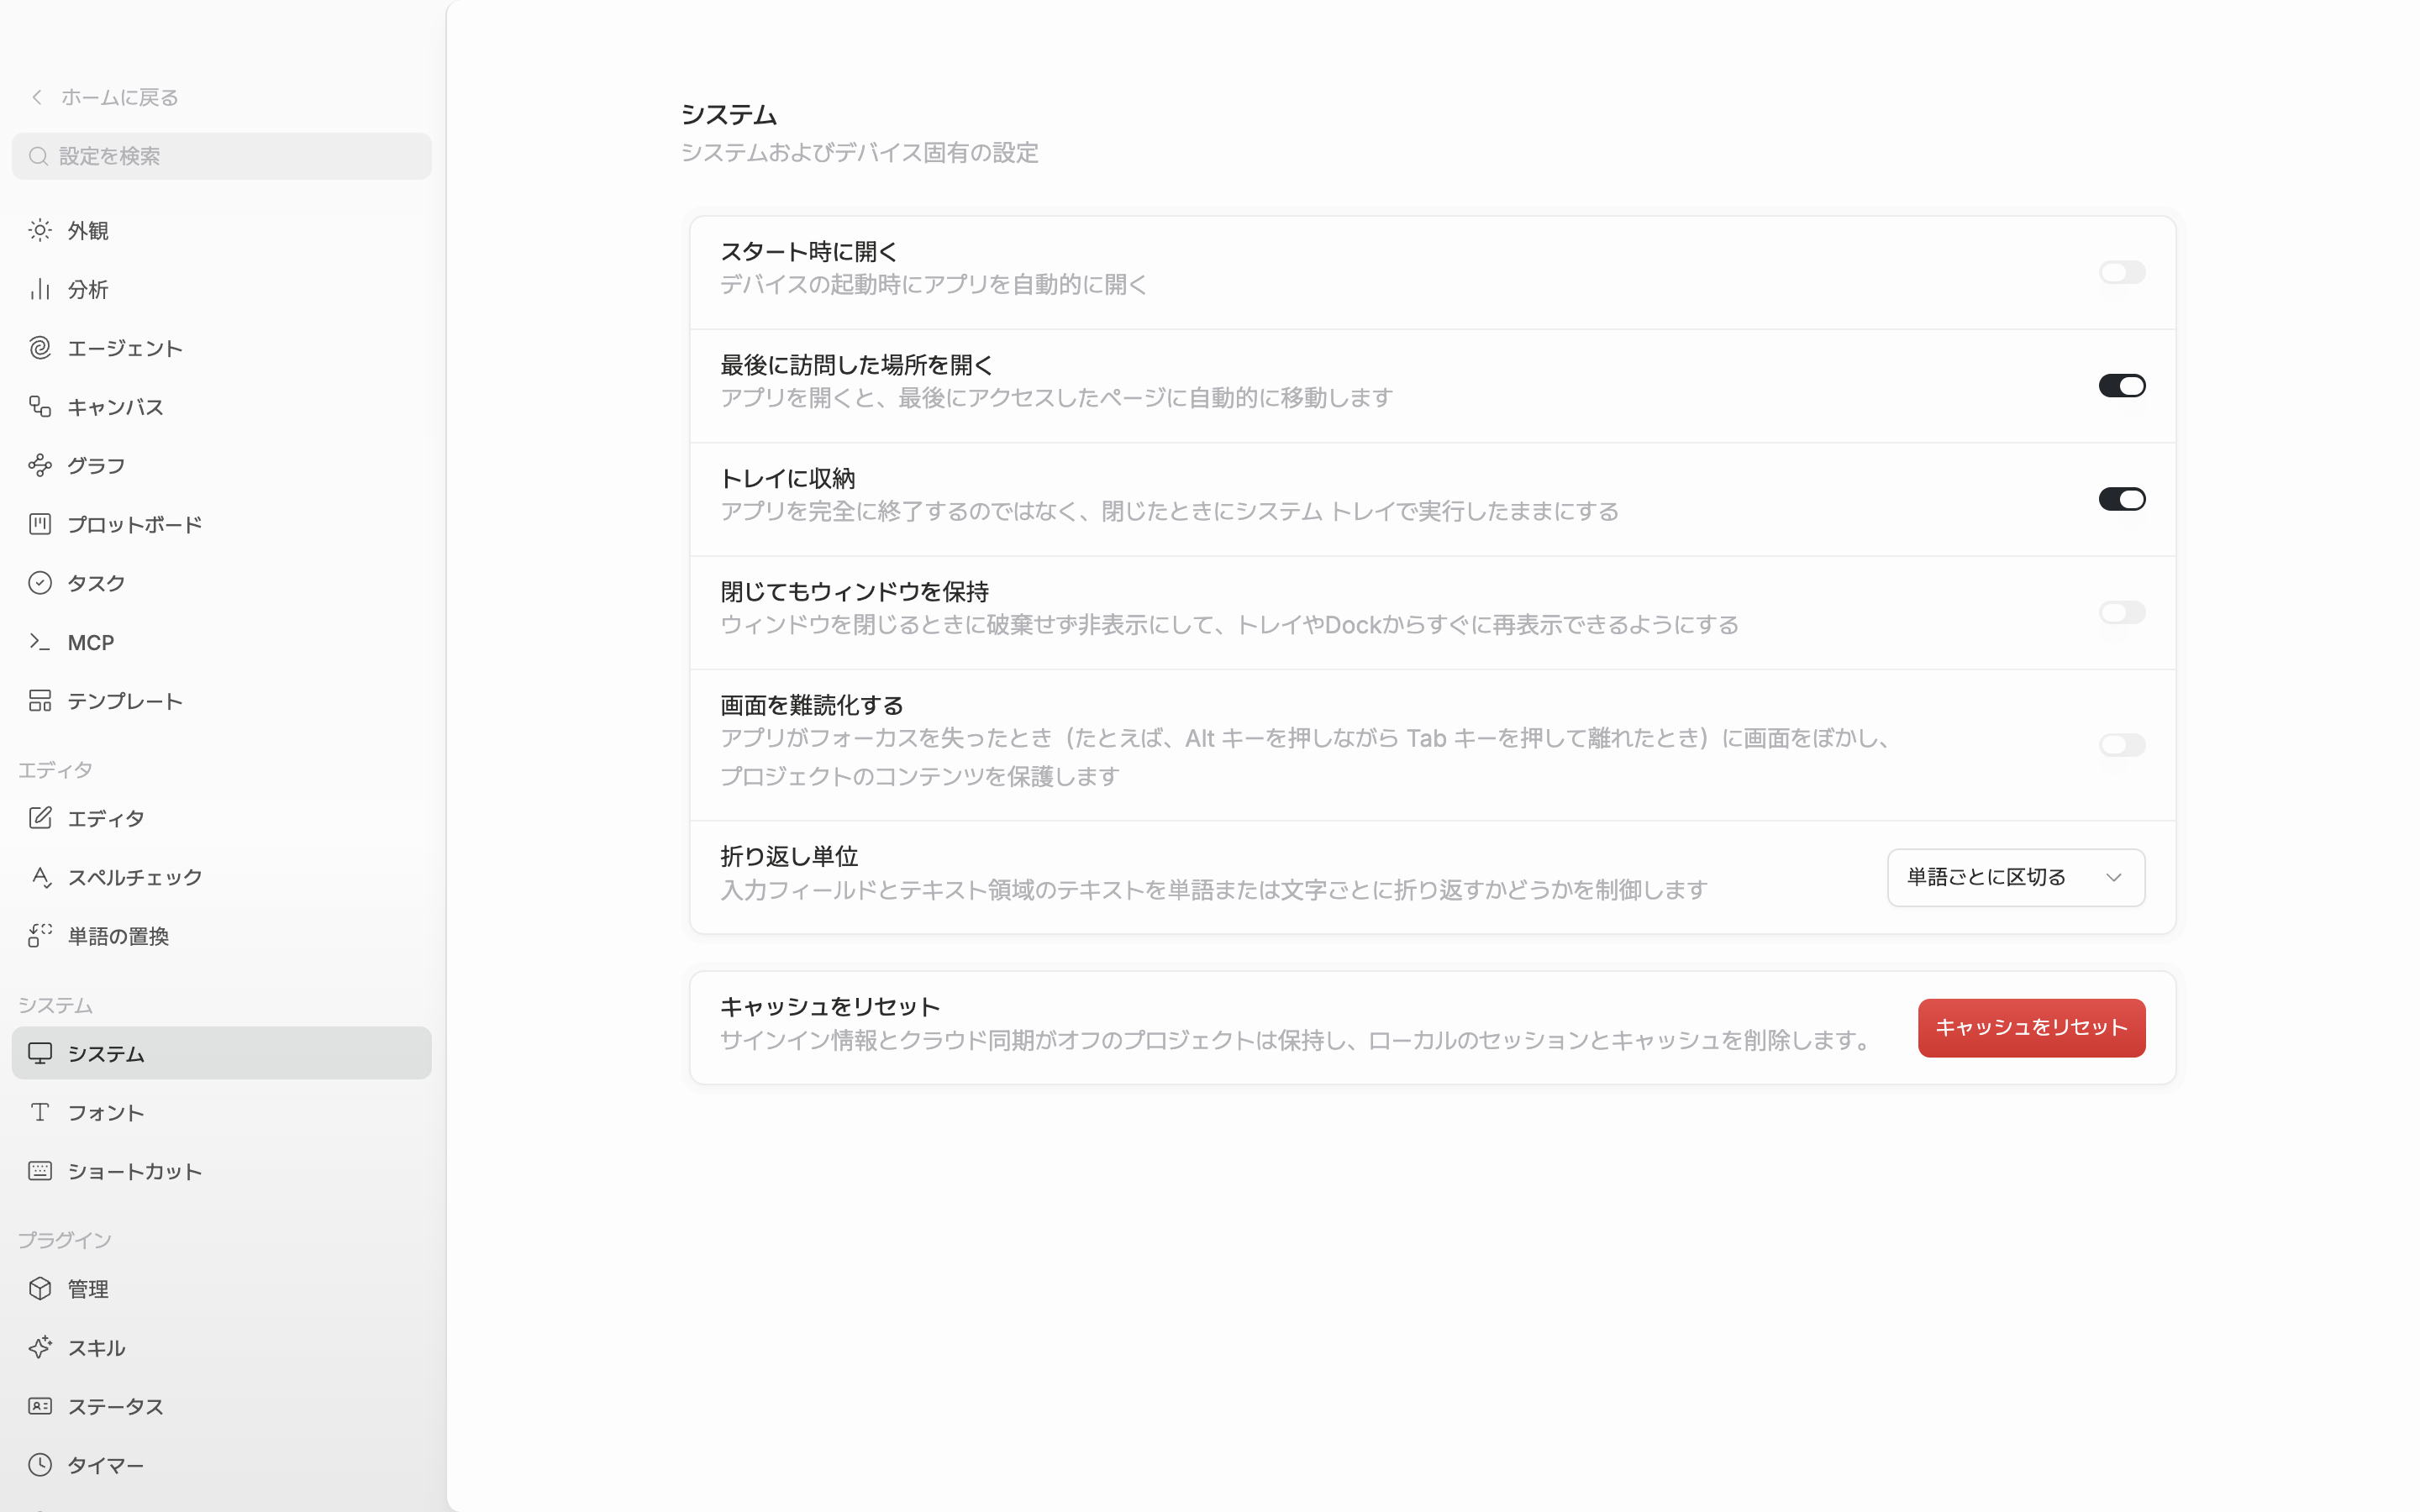The height and width of the screenshot is (1512, 2420).
Task: Open プロットボード settings
Action: tap(222, 524)
